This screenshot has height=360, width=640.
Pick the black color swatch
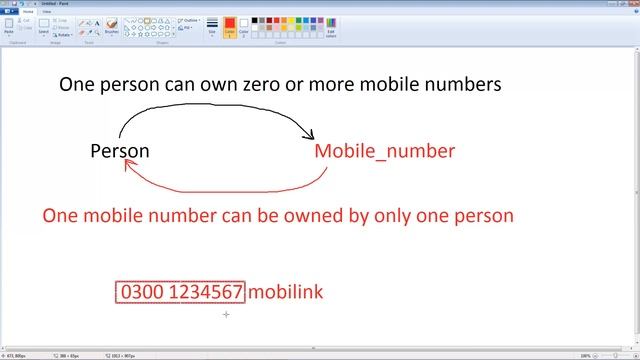(x=254, y=20)
